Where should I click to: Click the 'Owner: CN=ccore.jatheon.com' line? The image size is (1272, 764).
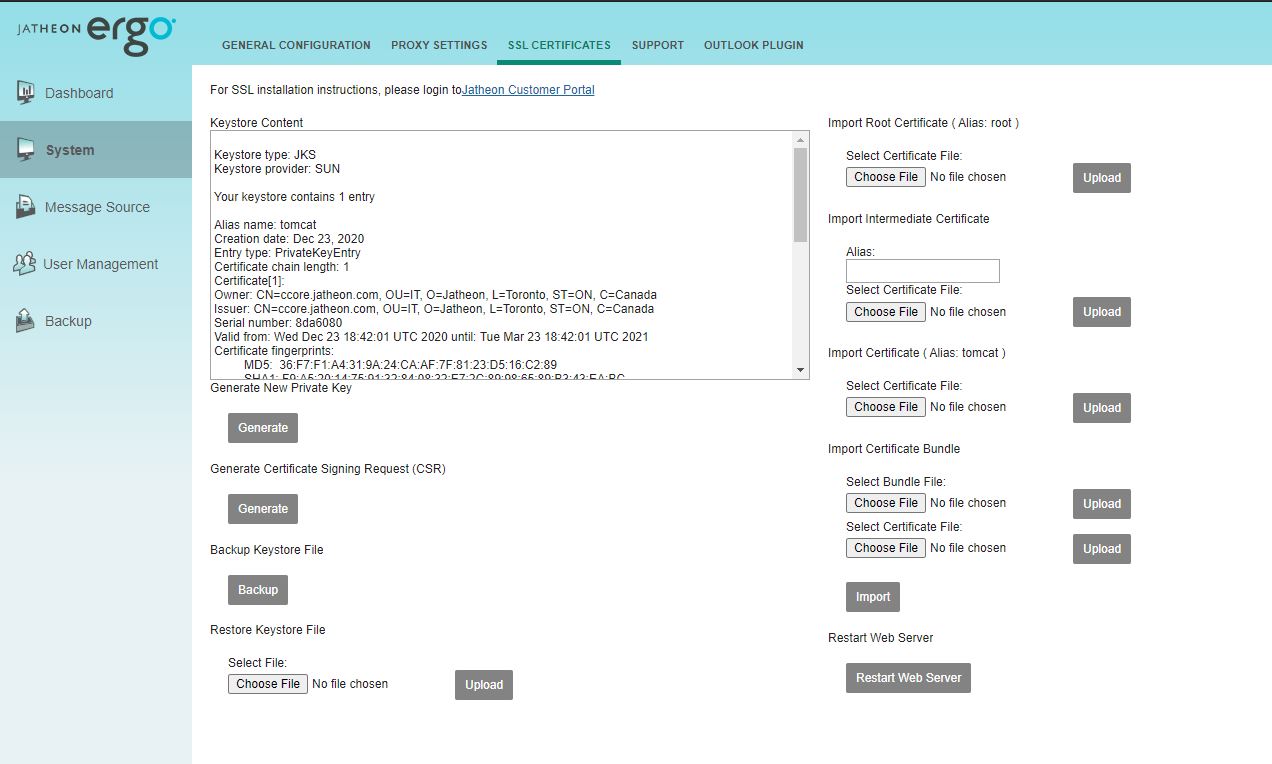coord(435,295)
